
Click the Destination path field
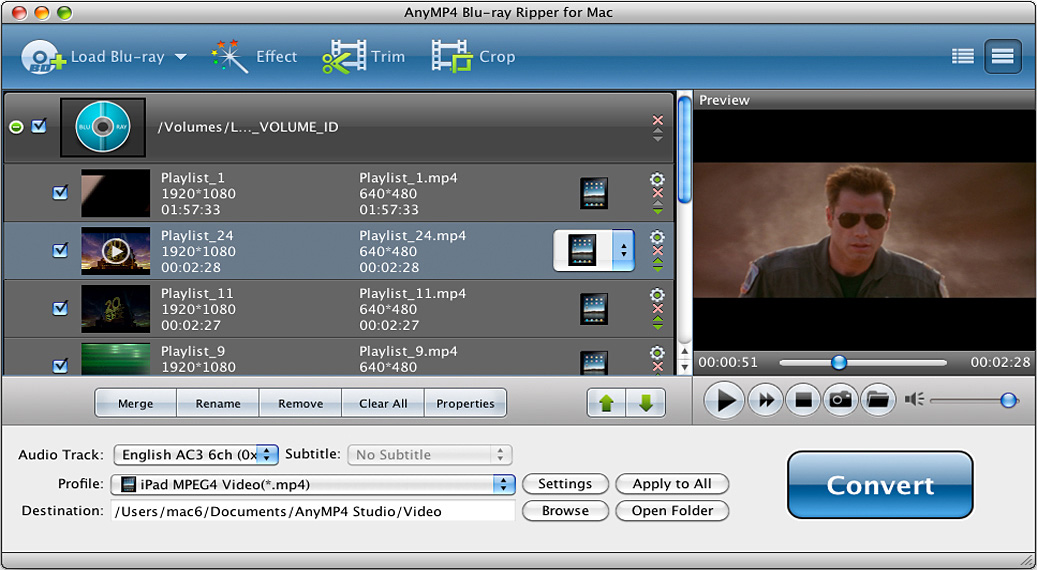[313, 511]
